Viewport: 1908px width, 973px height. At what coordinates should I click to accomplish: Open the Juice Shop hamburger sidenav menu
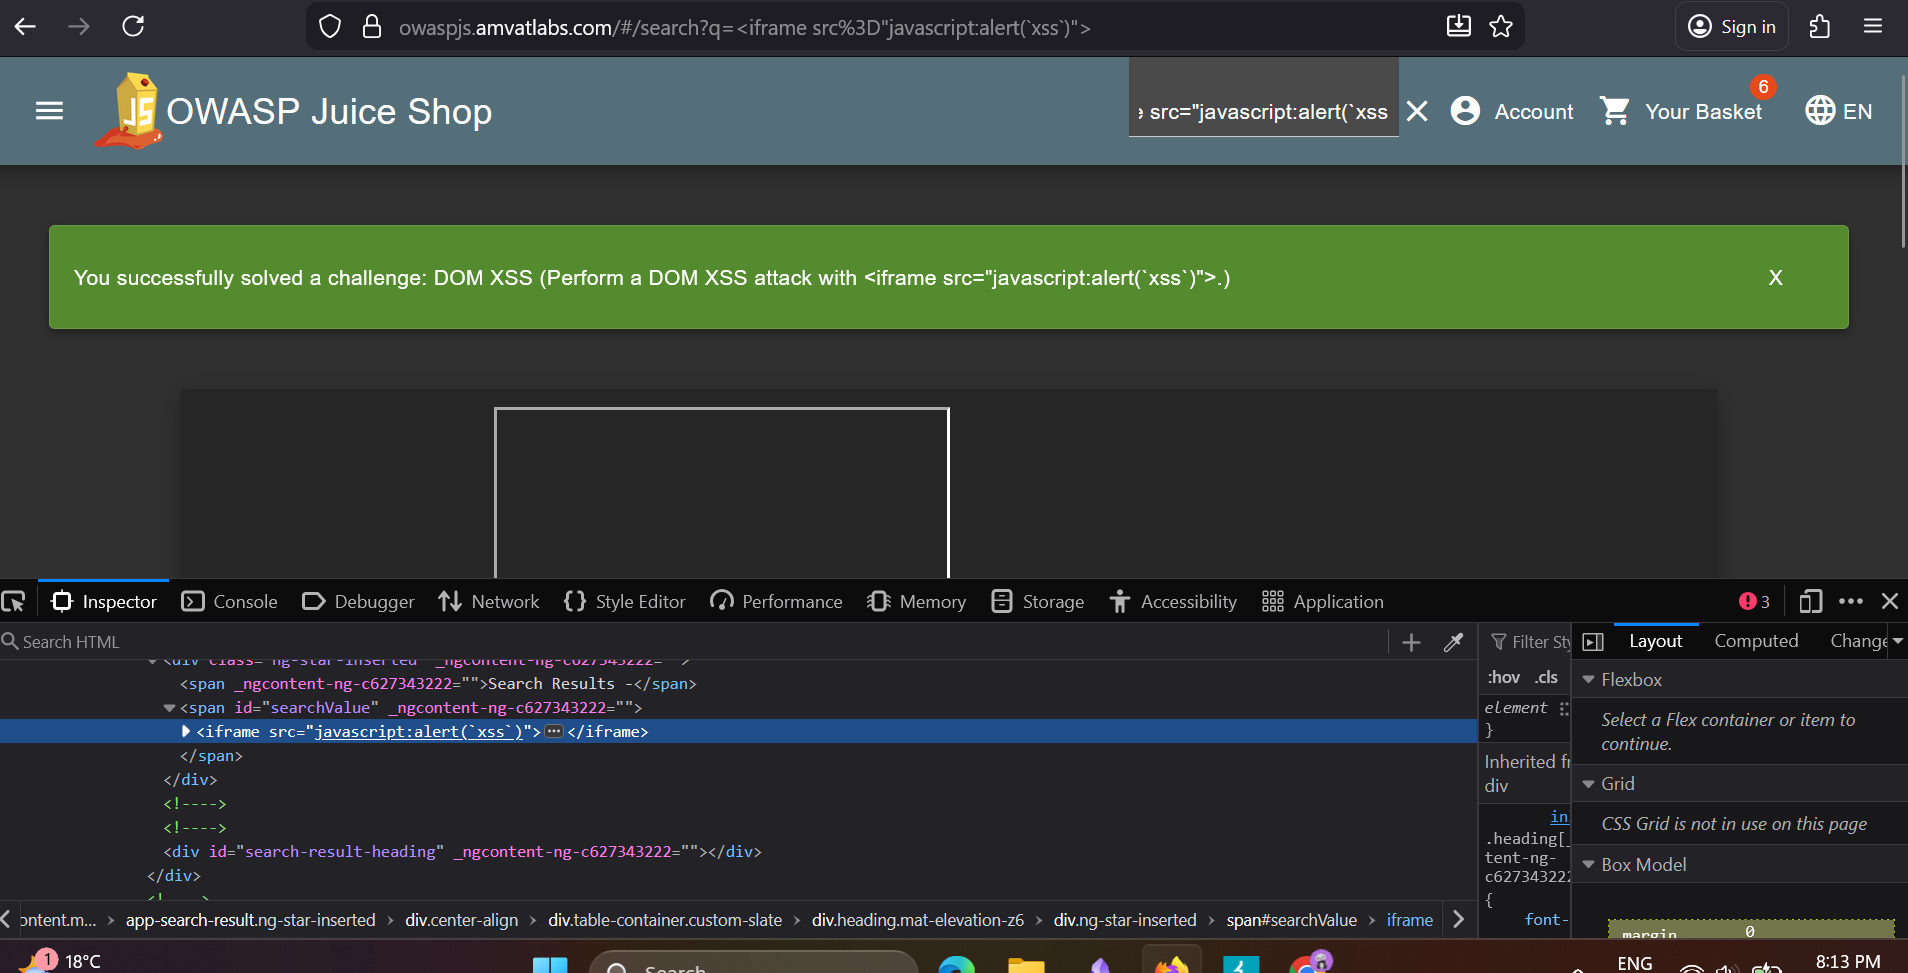coord(49,111)
